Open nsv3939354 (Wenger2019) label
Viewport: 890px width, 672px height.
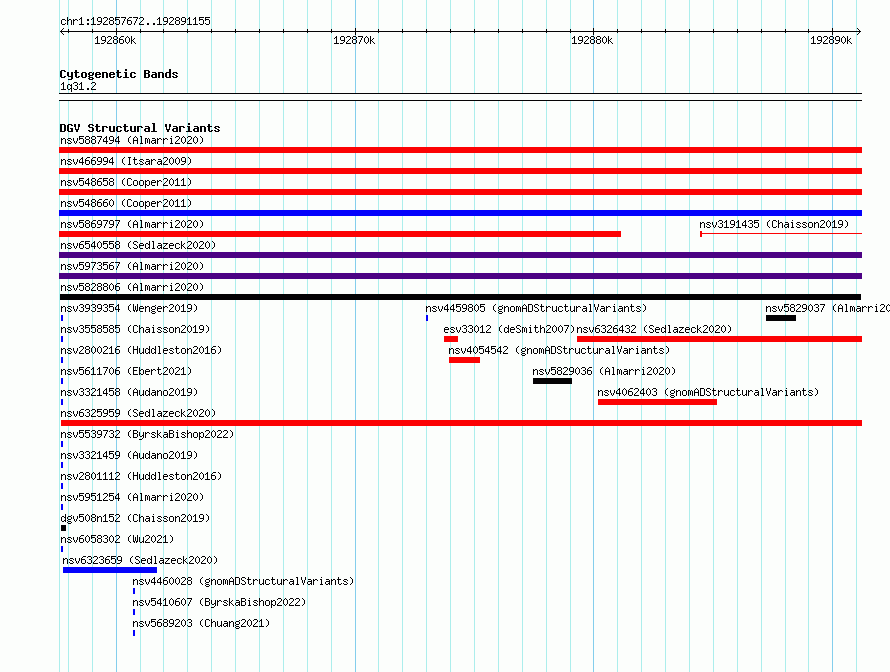click(129, 308)
